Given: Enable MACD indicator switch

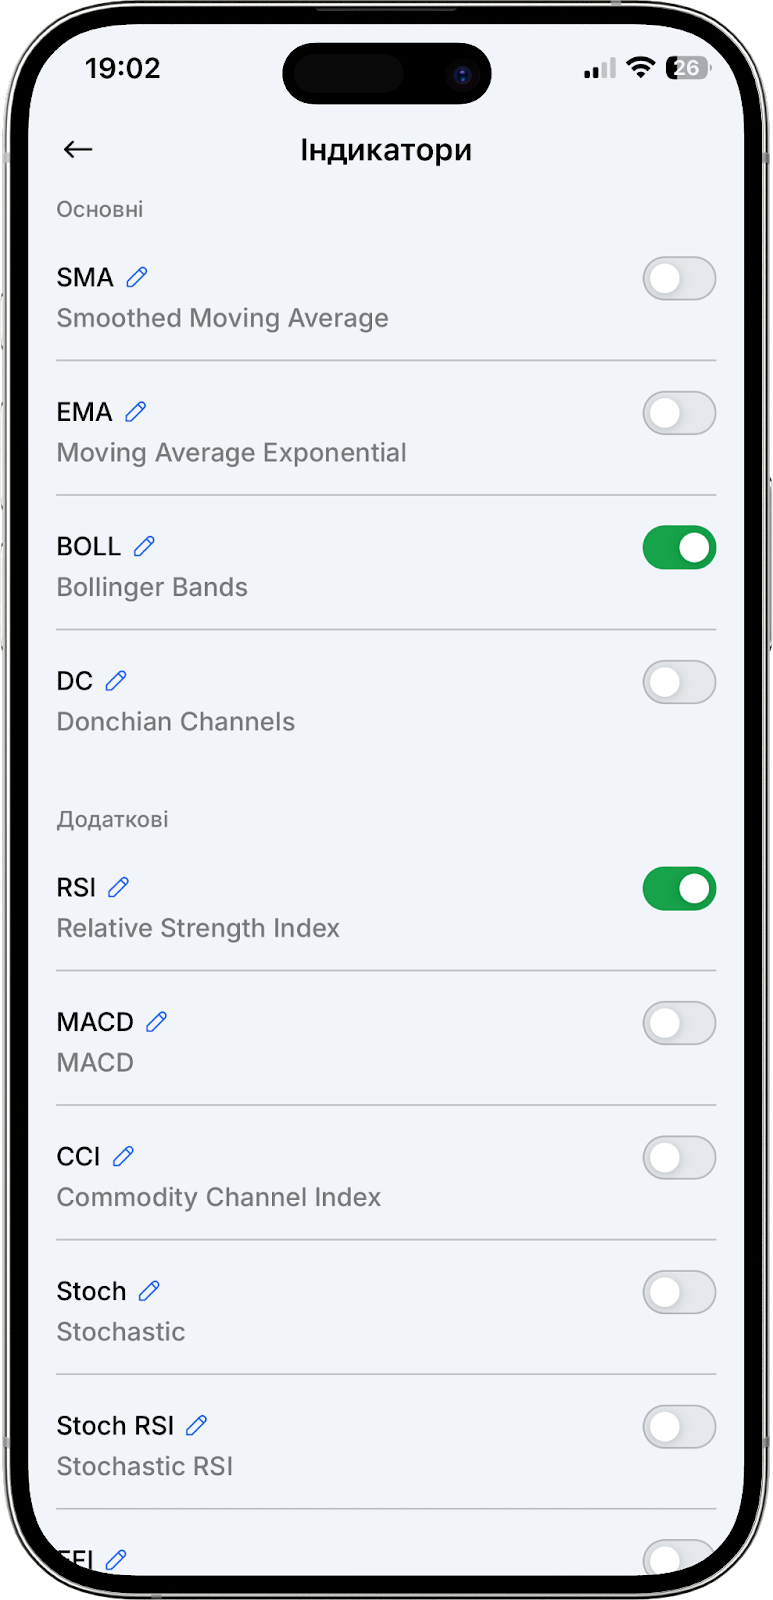Looking at the screenshot, I should 679,1023.
